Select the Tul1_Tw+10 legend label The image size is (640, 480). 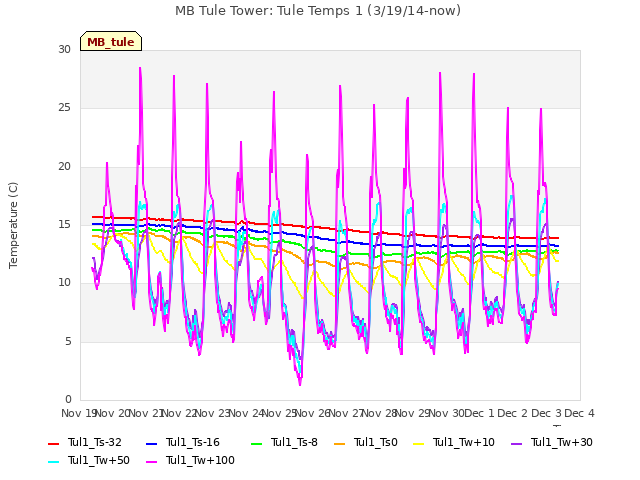point(464,442)
